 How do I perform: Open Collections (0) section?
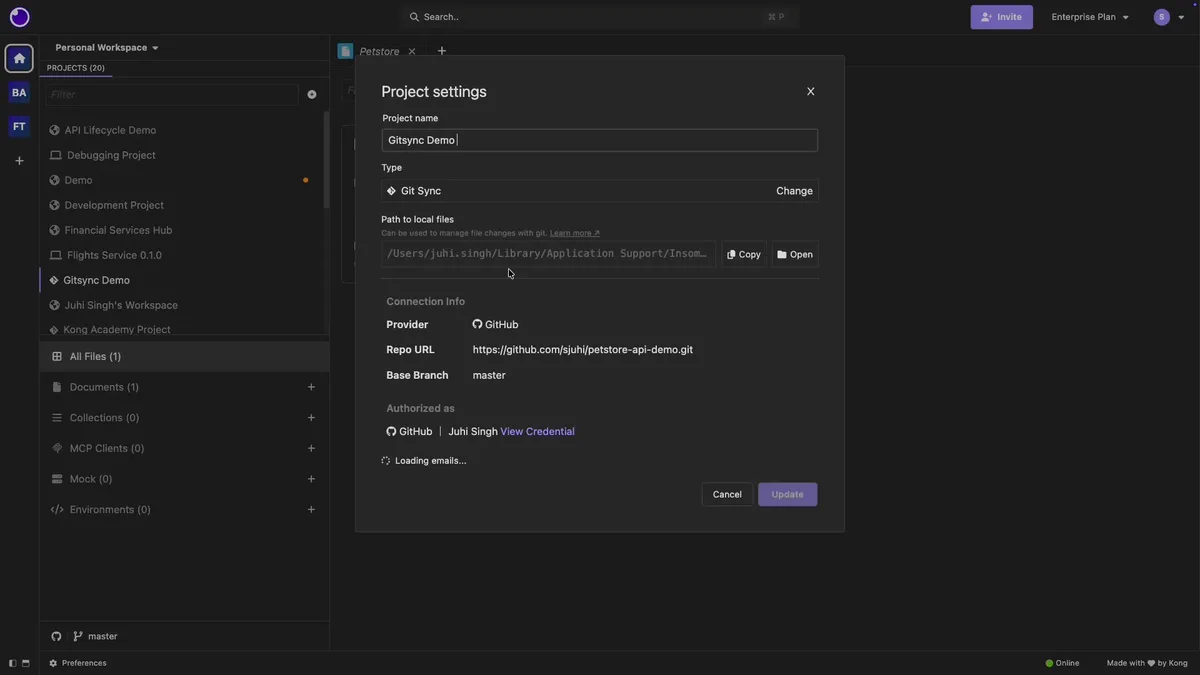(x=104, y=418)
